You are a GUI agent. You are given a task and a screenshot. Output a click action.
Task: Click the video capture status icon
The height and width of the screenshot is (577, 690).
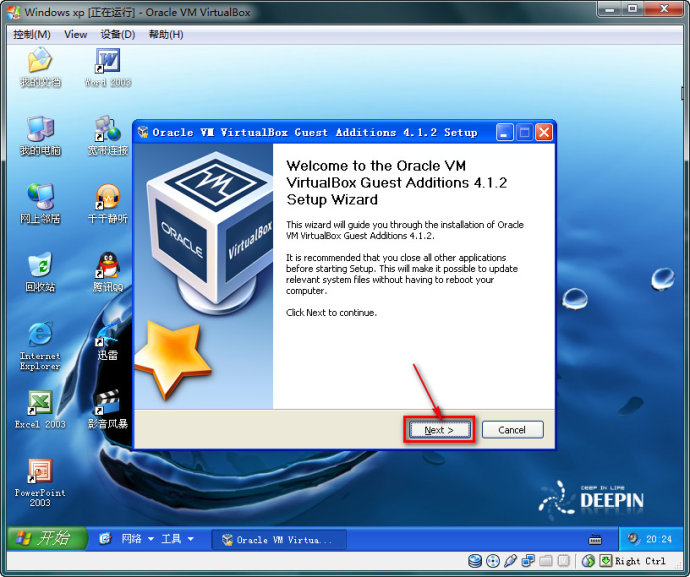pyautogui.click(x=563, y=561)
